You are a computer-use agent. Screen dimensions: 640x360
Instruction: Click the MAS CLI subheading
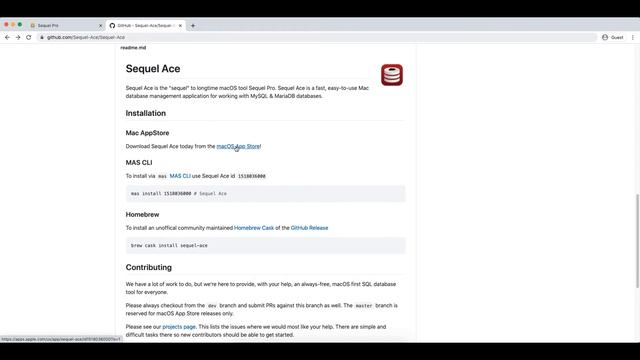pos(139,162)
